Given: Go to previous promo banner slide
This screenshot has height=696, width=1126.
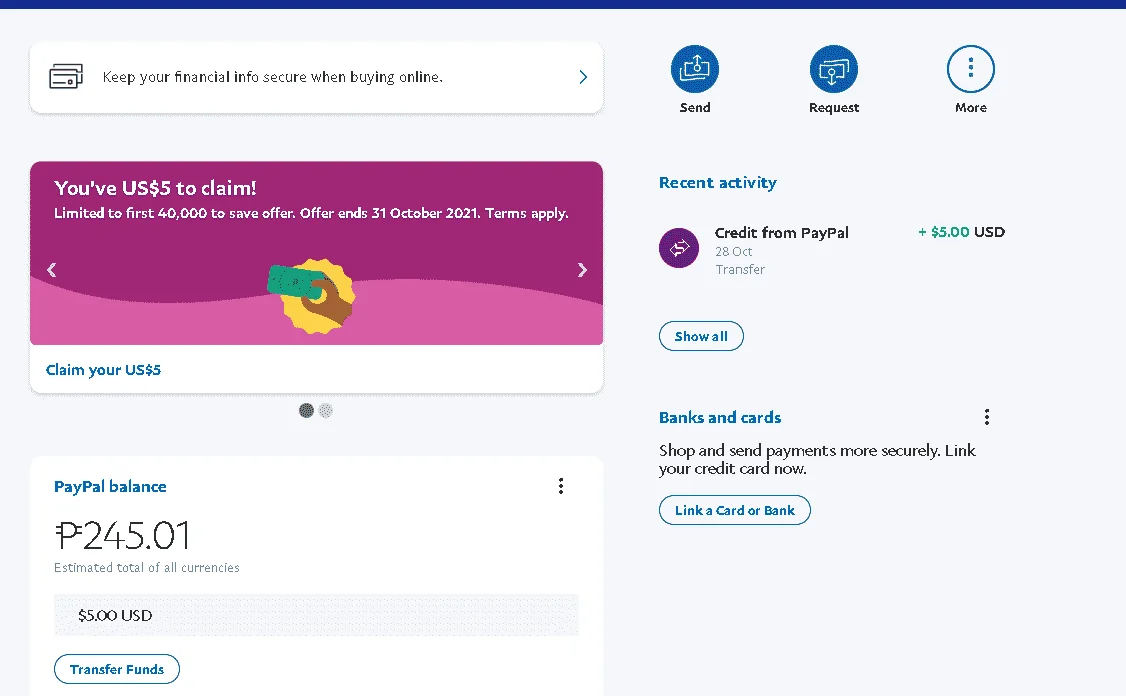Looking at the screenshot, I should (51, 270).
